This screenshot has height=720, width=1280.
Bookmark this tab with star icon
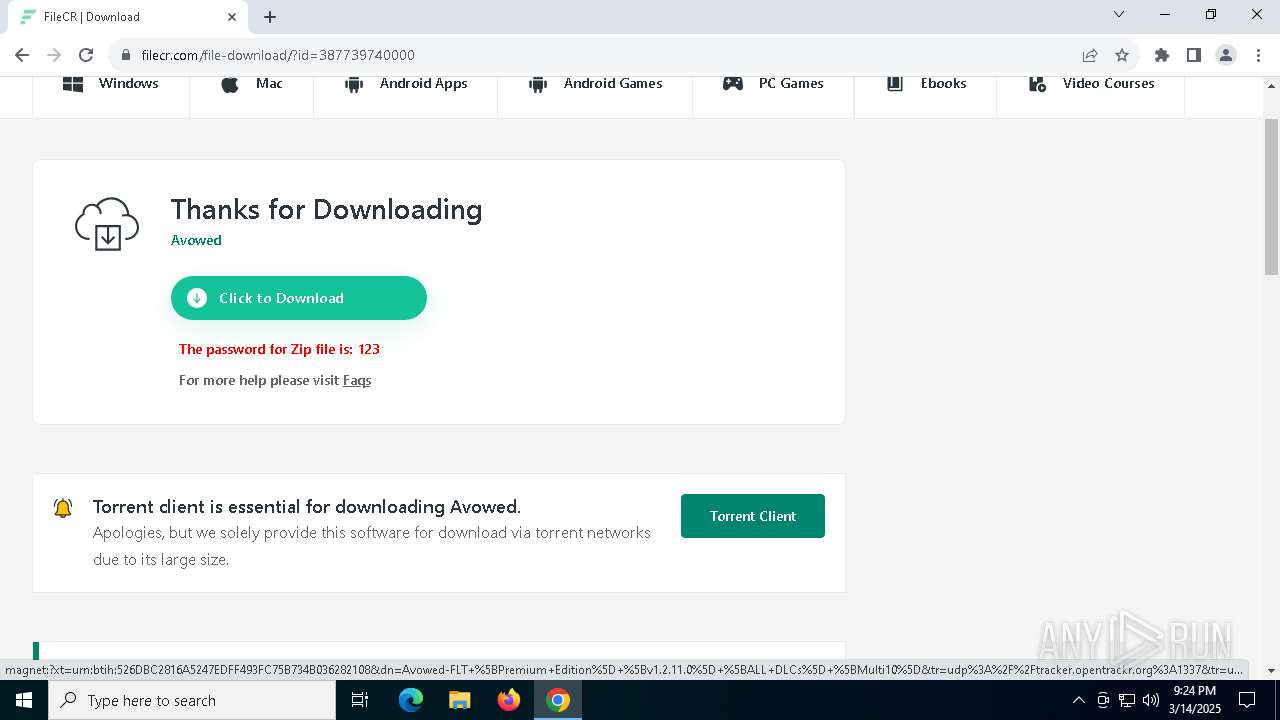click(x=1122, y=55)
